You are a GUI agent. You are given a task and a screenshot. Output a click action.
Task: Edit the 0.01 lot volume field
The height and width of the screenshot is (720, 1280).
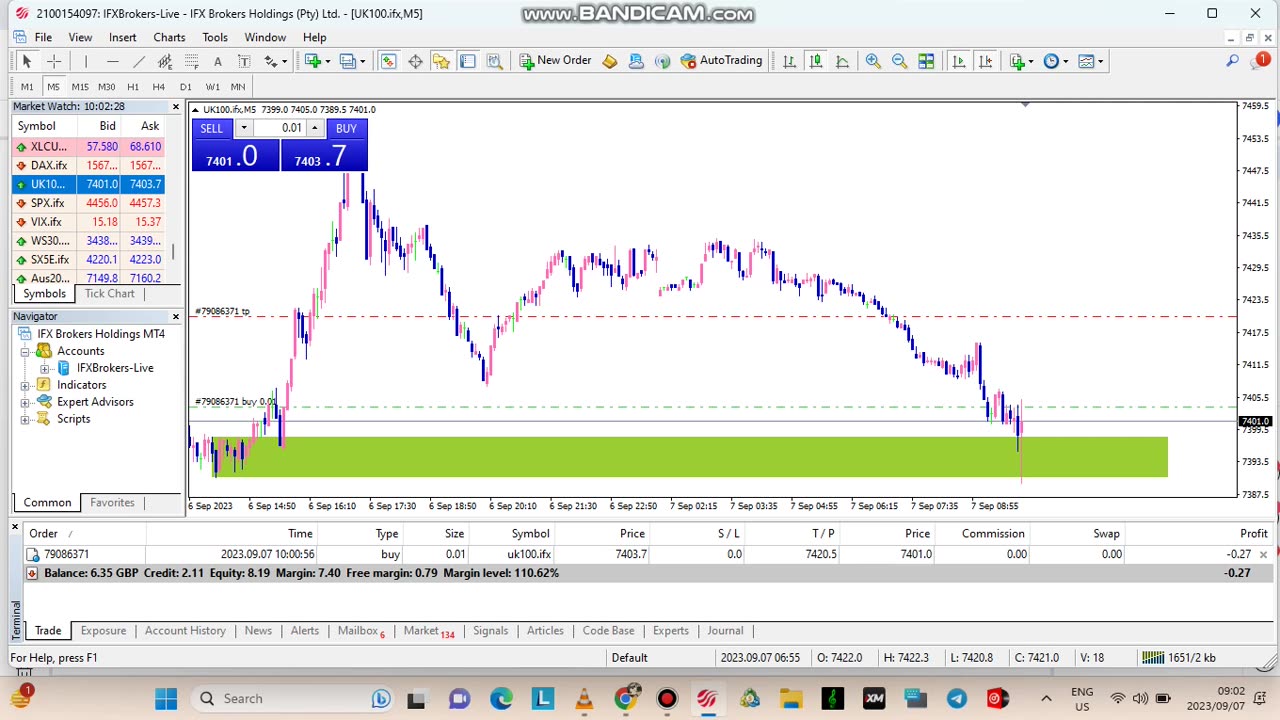coord(280,128)
